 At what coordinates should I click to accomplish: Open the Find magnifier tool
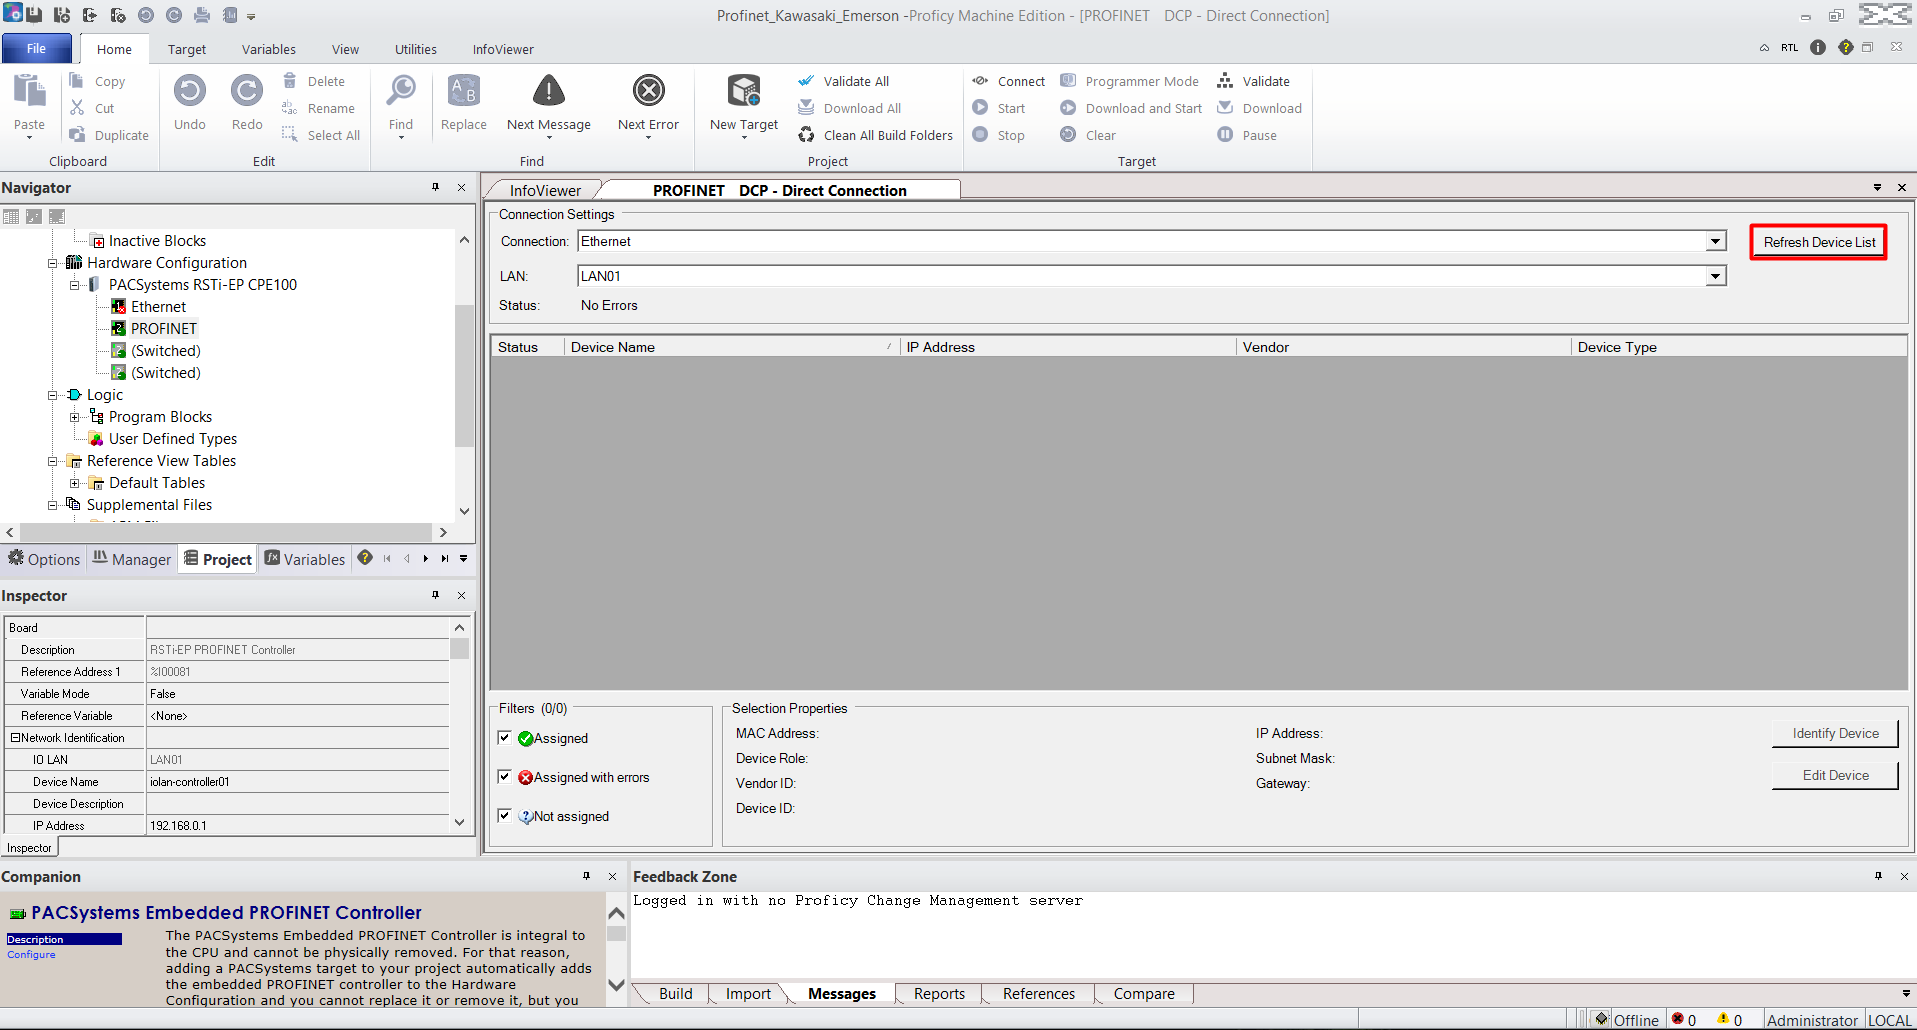(x=401, y=91)
